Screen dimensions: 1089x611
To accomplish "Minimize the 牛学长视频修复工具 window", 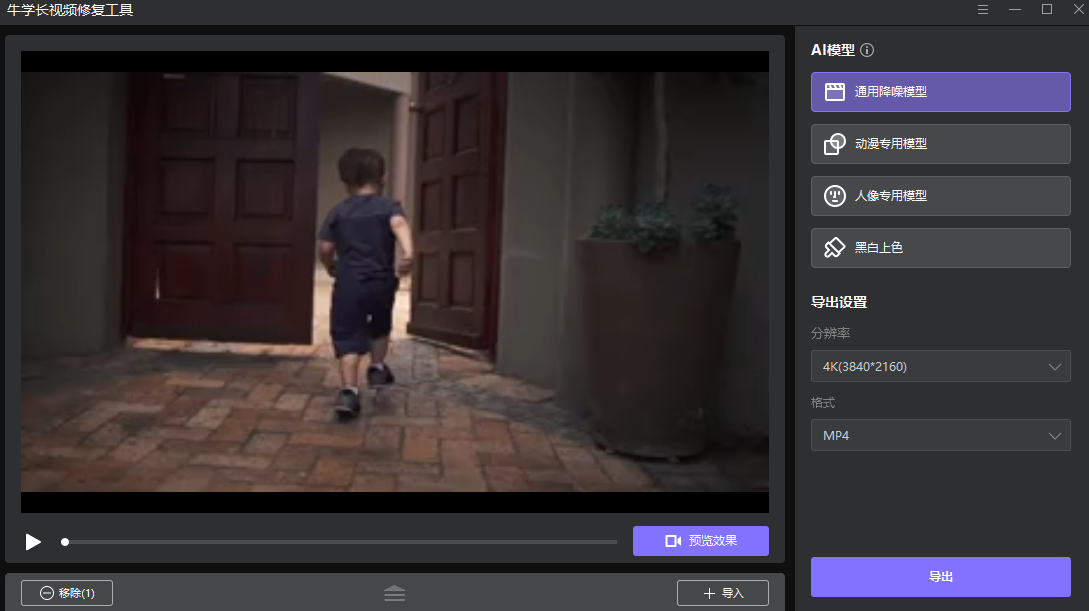I will pyautogui.click(x=1015, y=10).
